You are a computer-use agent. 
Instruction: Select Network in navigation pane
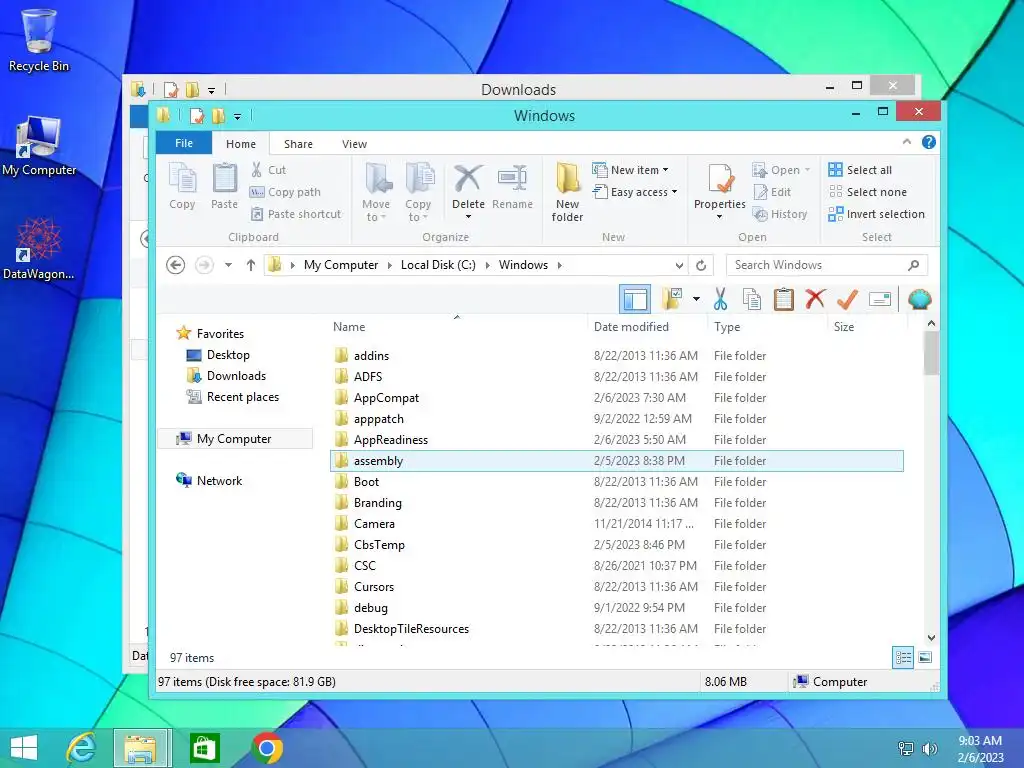(219, 481)
